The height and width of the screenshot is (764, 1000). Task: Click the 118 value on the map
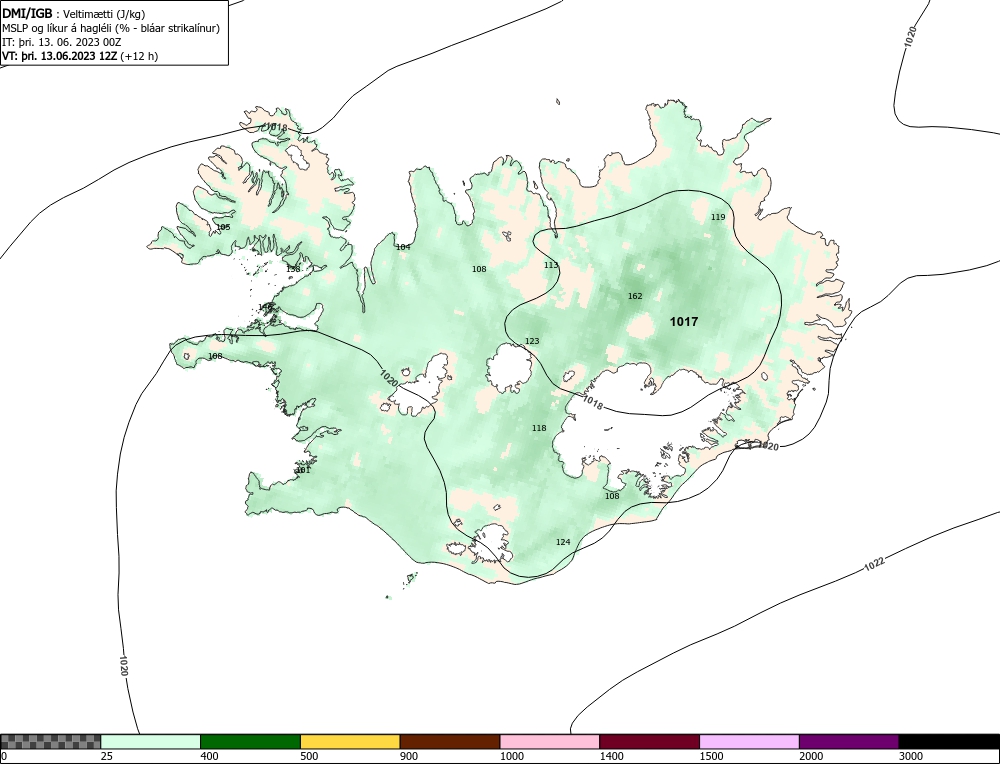click(x=539, y=428)
